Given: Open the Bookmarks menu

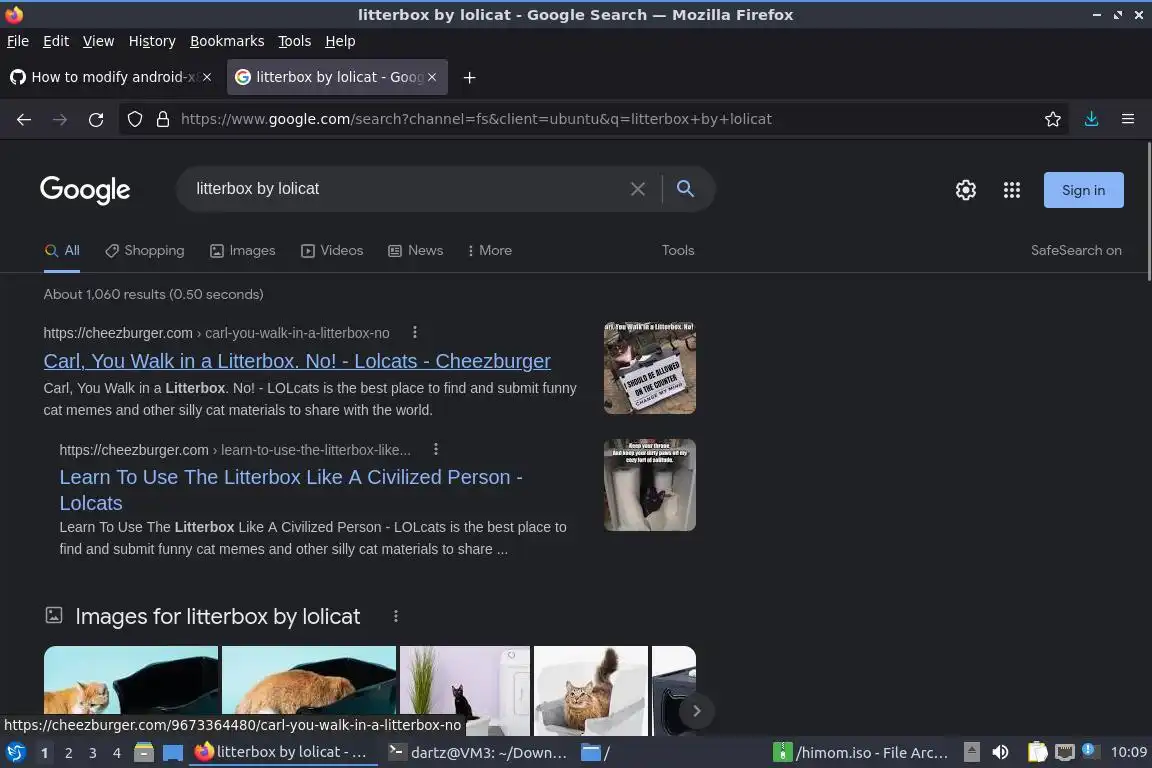Looking at the screenshot, I should click(227, 41).
